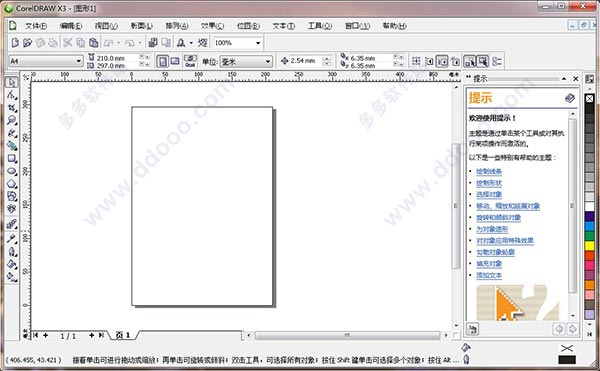Select the Interactive Blend tool in the toolbox
The height and width of the screenshot is (371, 600).
tap(11, 224)
